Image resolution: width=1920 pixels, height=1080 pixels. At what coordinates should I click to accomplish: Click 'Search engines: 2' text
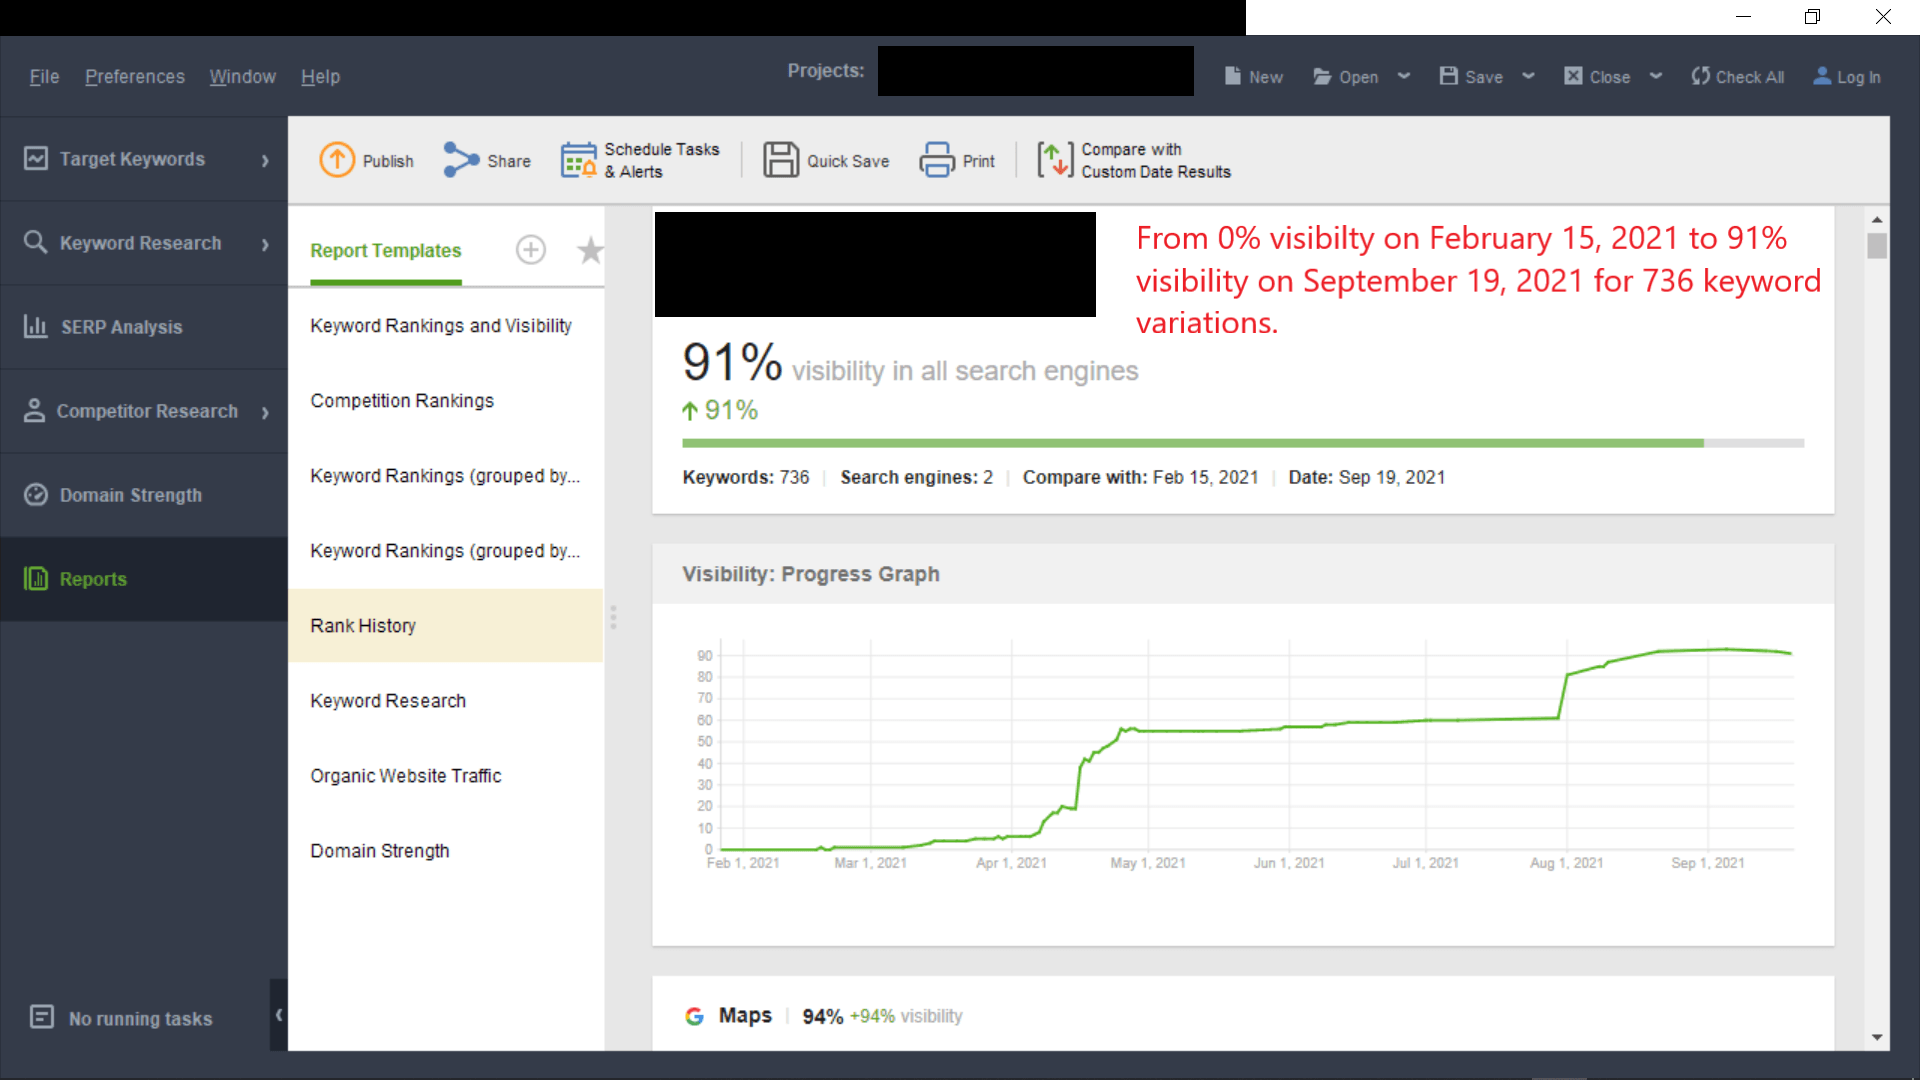click(x=917, y=478)
